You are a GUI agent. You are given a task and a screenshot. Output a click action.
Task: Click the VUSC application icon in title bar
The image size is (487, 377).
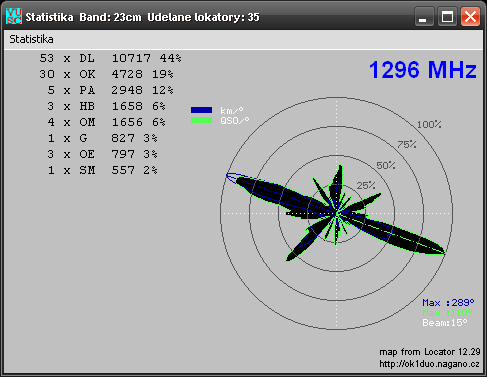14,16
